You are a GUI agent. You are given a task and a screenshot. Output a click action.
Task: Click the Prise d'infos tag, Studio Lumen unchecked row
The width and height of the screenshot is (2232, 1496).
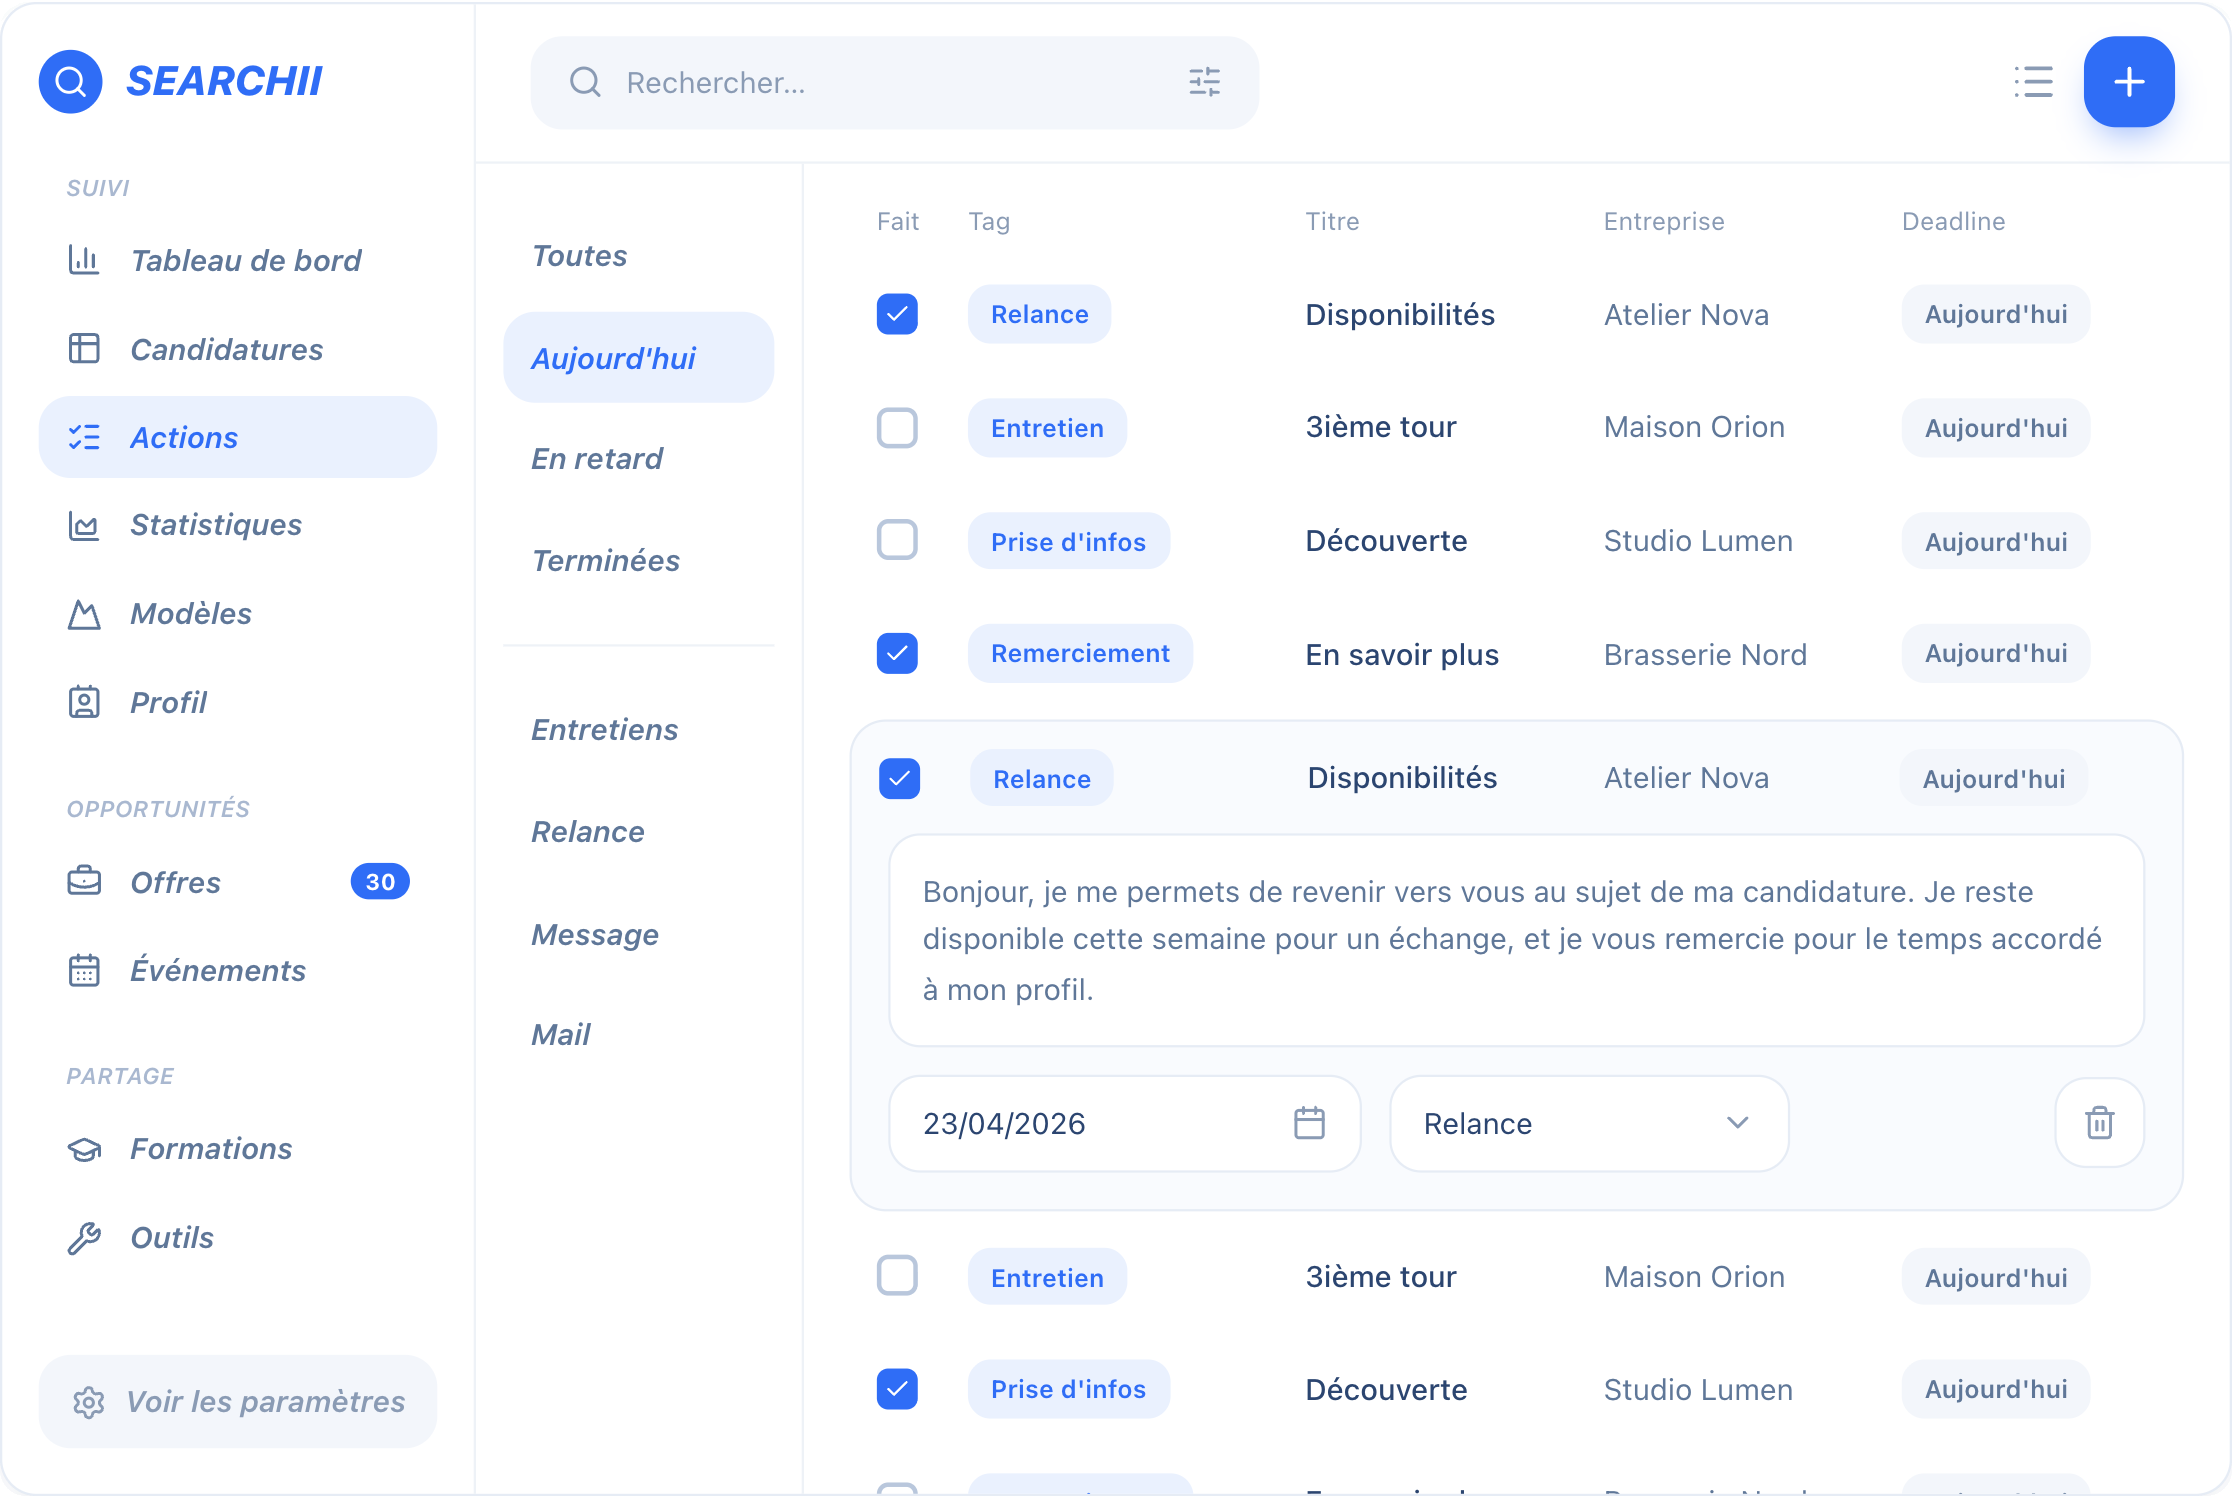1068,541
